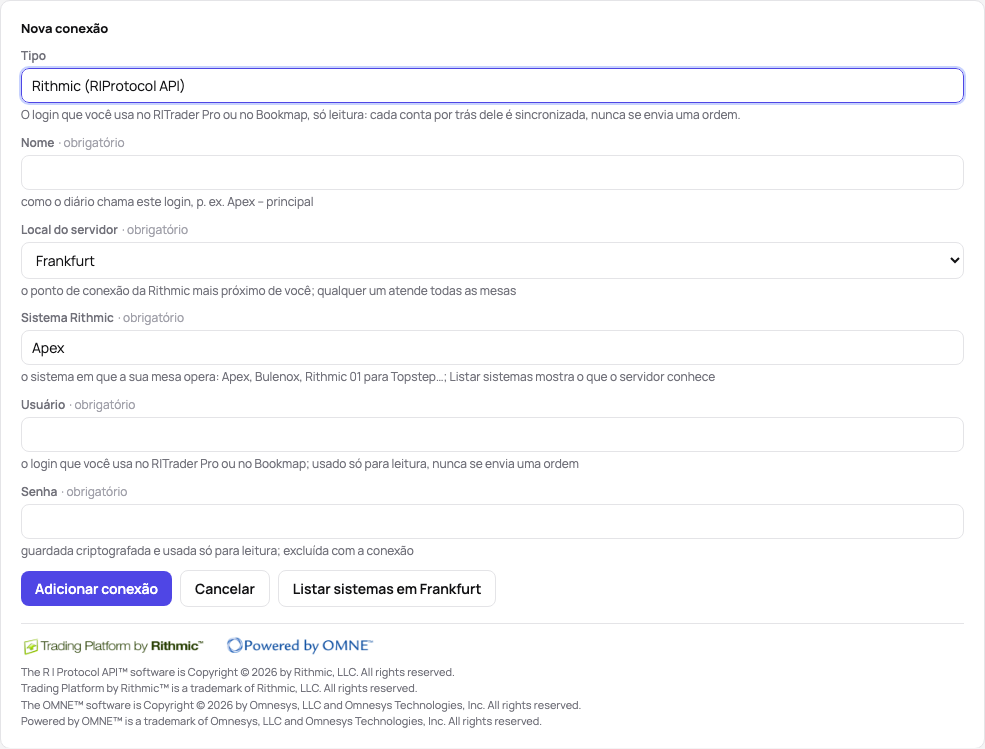
Task: Click the Senha label text
Action: click(x=39, y=492)
